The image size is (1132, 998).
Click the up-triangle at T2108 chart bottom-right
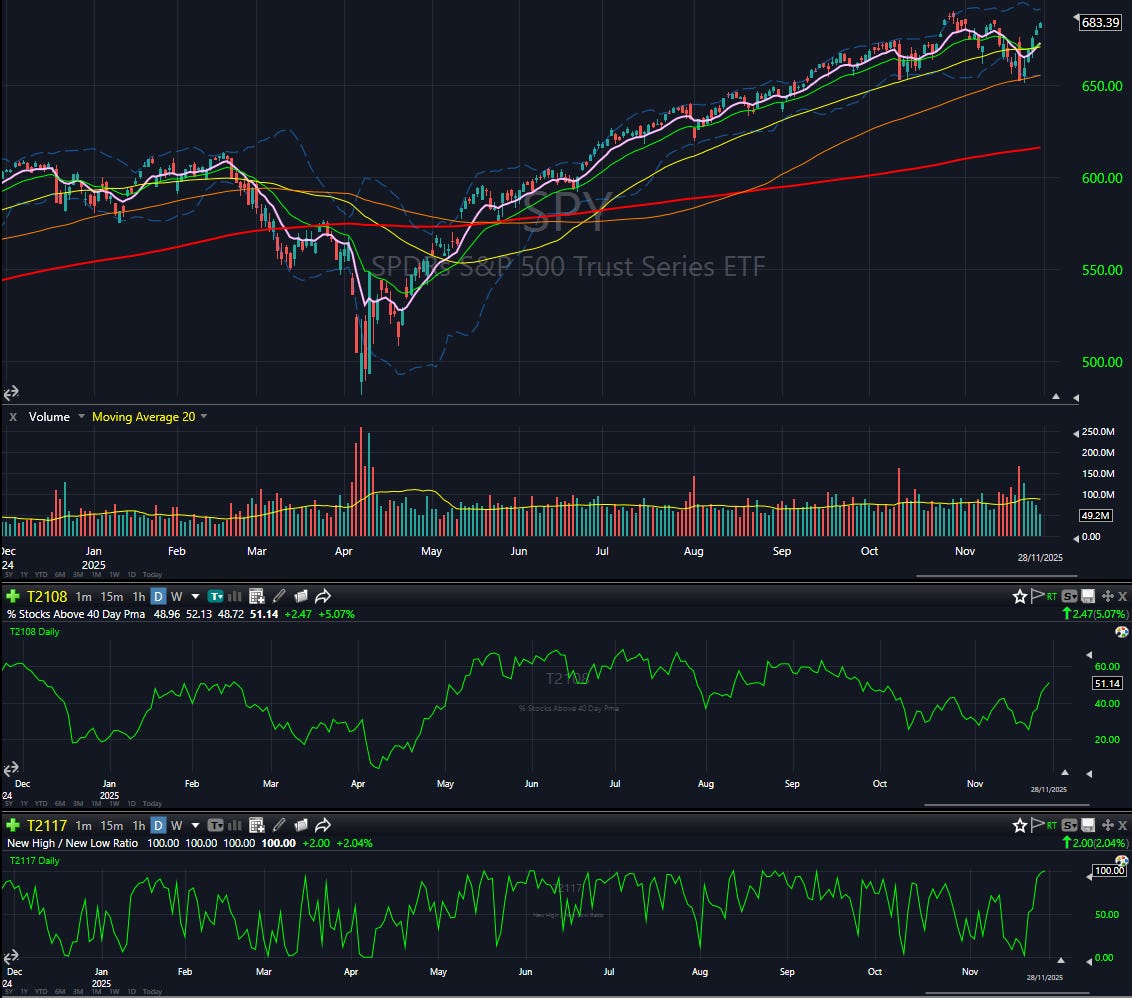(1065, 773)
